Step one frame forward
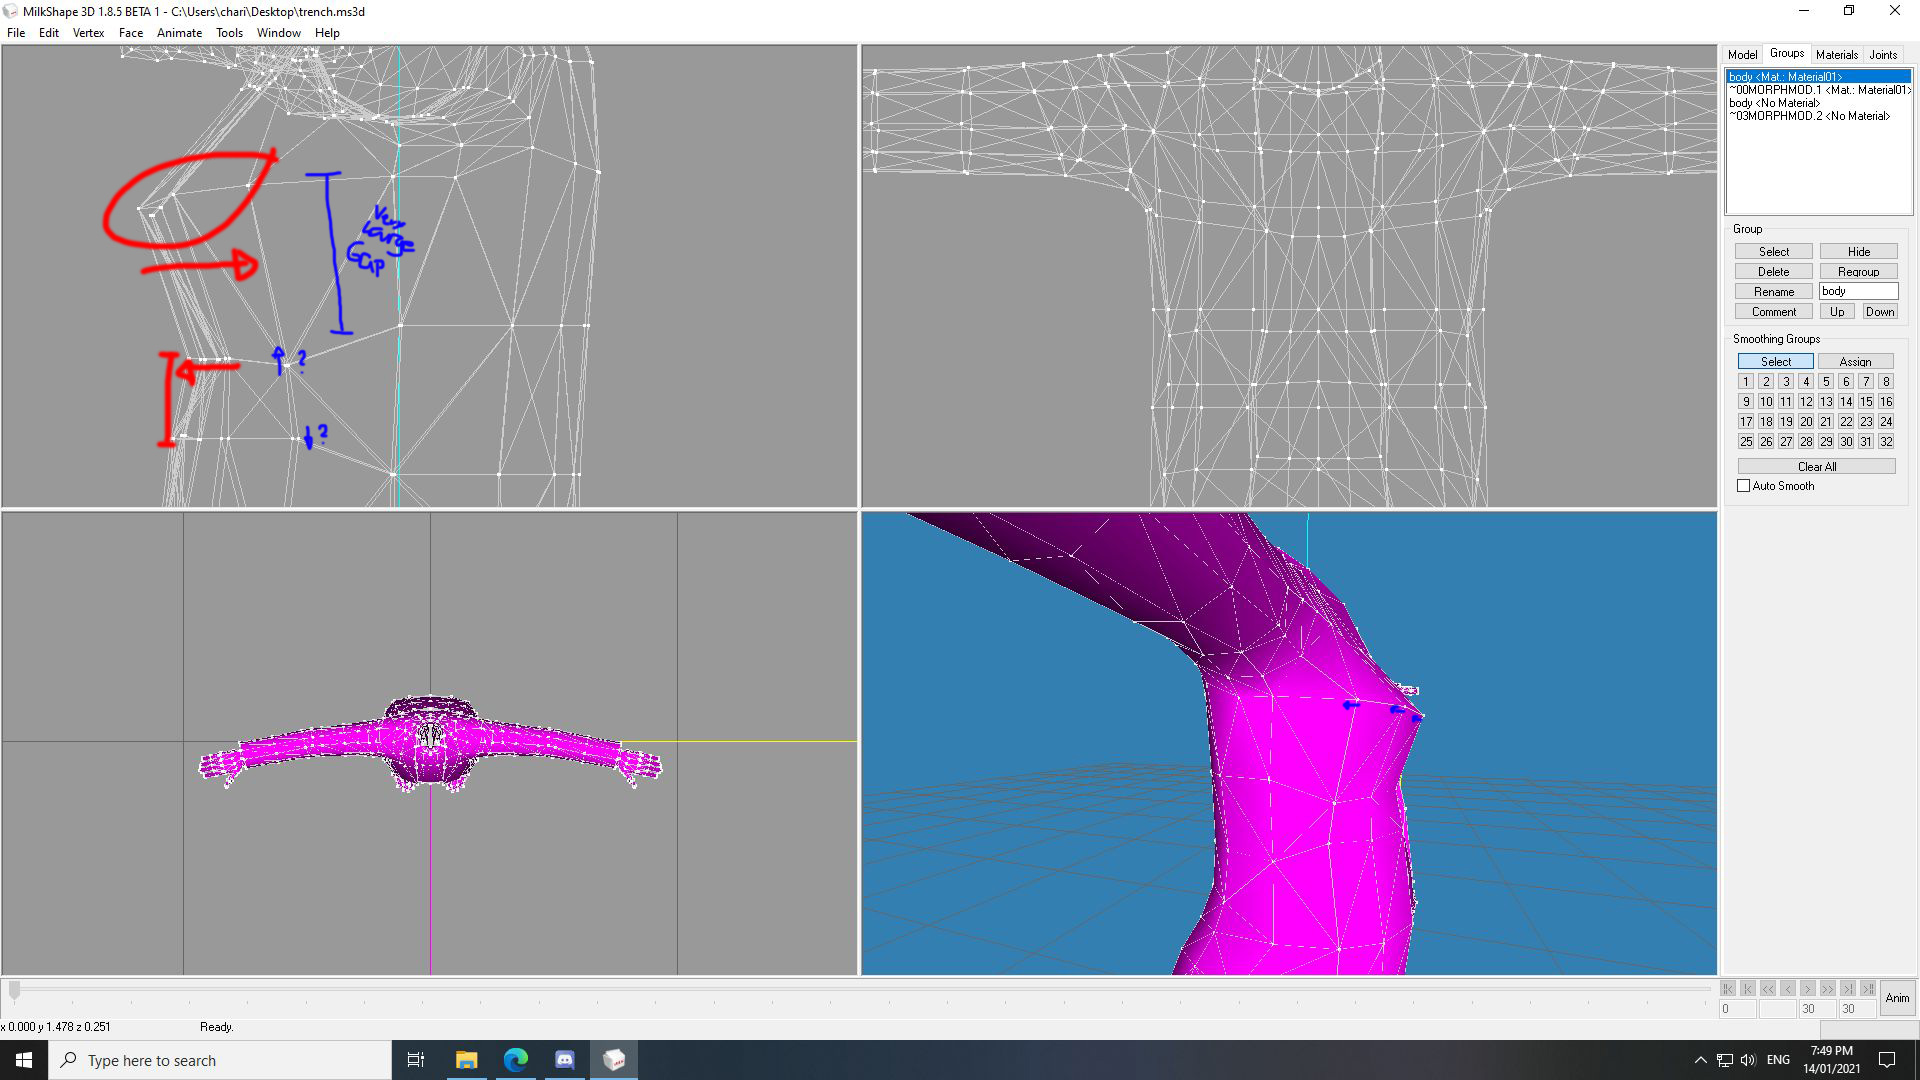 (1808, 989)
